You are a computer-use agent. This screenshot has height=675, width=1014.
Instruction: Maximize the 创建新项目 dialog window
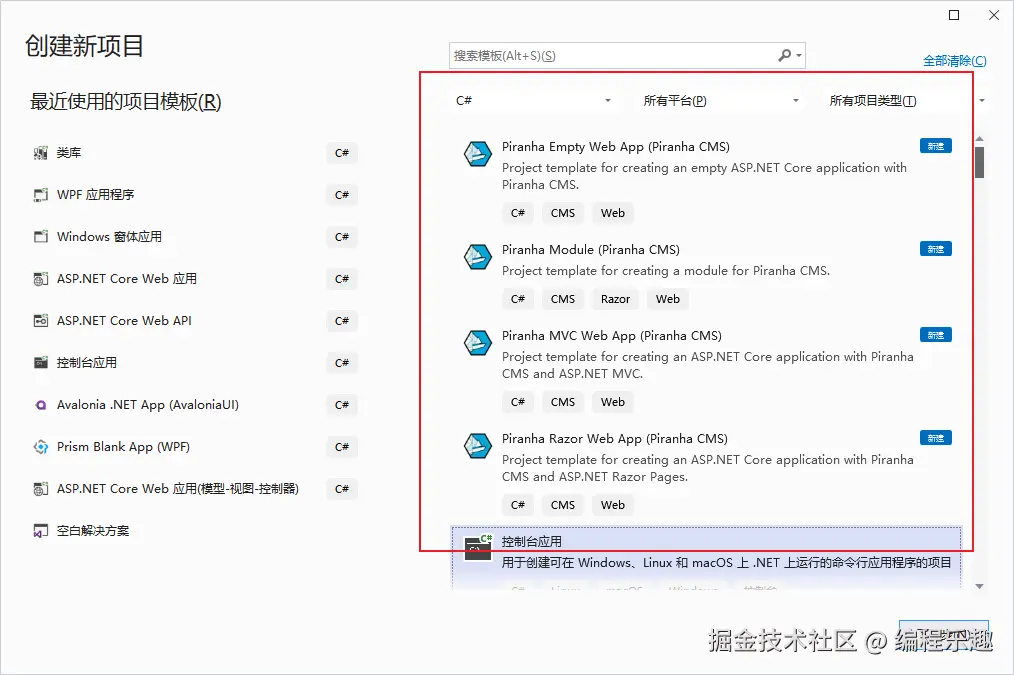[x=954, y=15]
